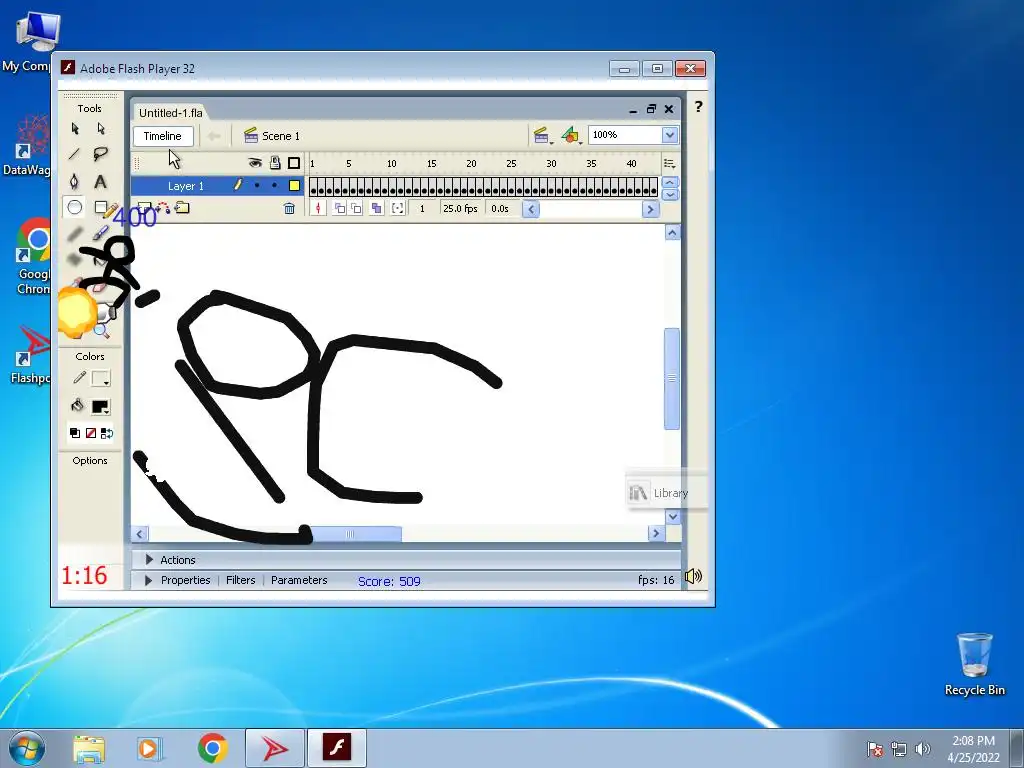
Task: Select the Subselection tool
Action: point(101,129)
